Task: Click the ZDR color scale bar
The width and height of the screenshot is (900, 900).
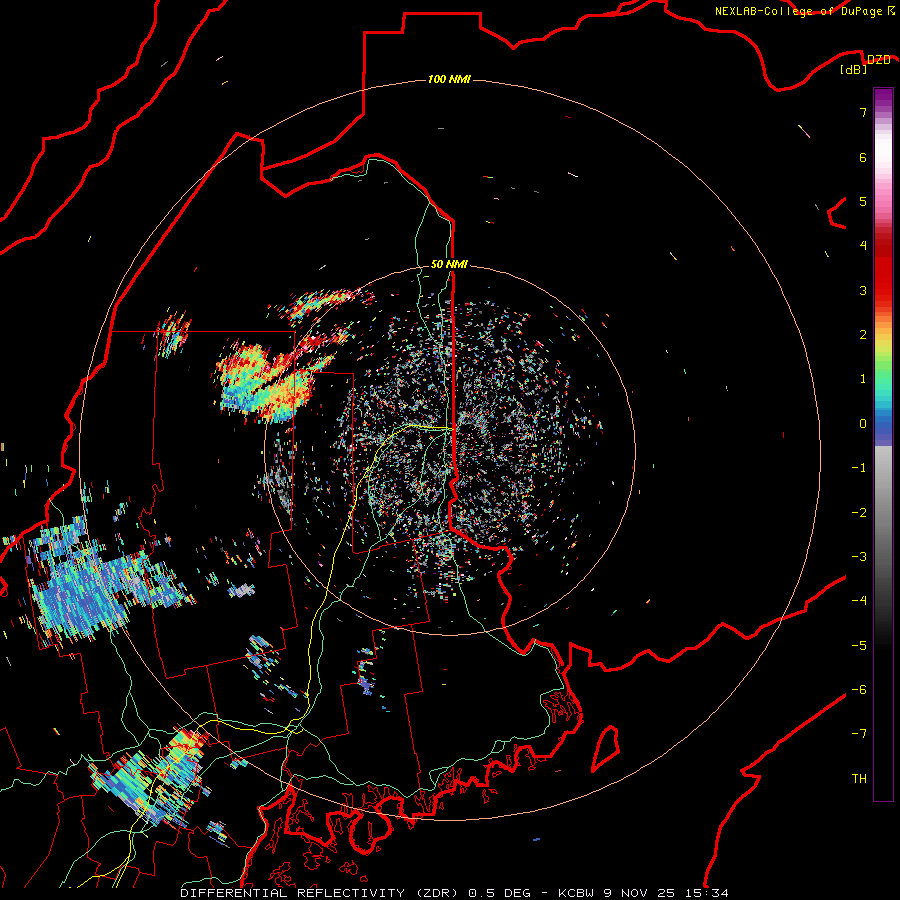Action: click(x=883, y=444)
